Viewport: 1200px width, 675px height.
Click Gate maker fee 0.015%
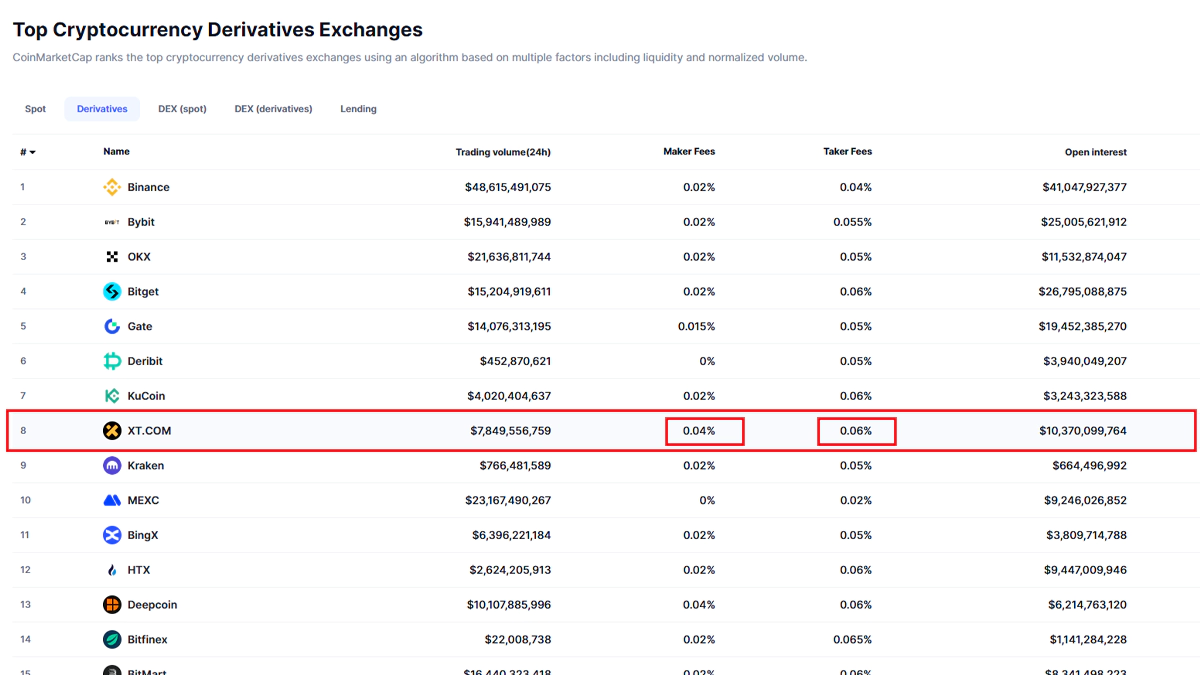pyautogui.click(x=696, y=326)
